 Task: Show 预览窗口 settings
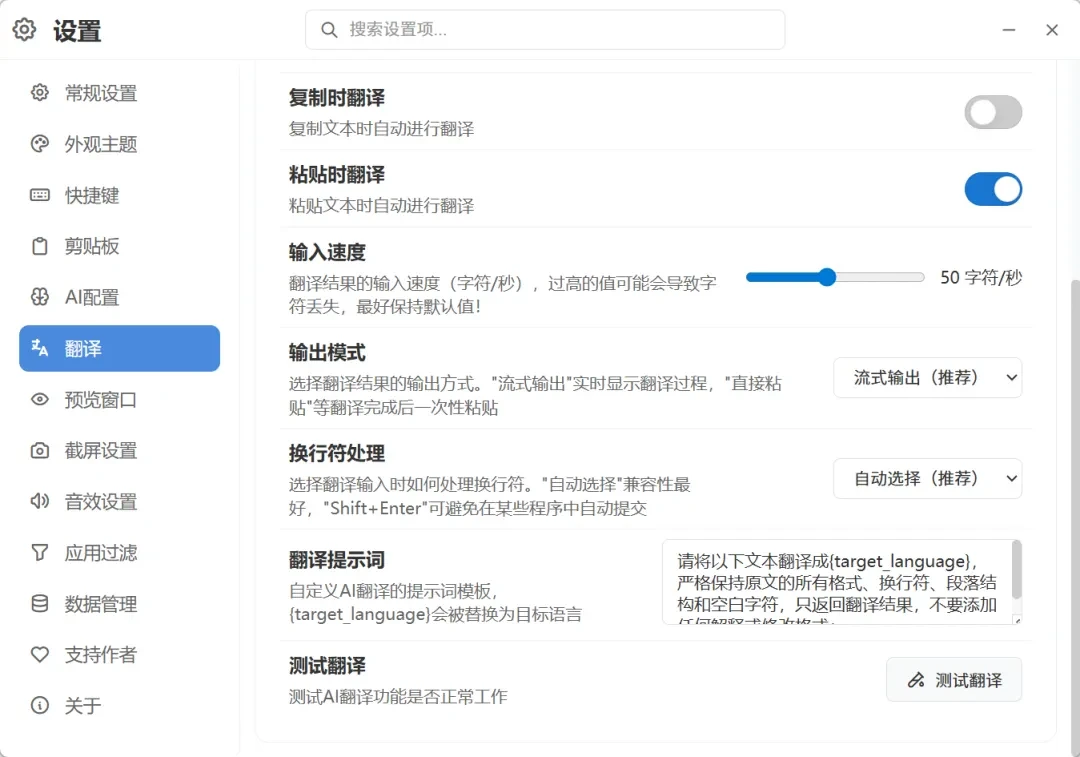pos(119,399)
